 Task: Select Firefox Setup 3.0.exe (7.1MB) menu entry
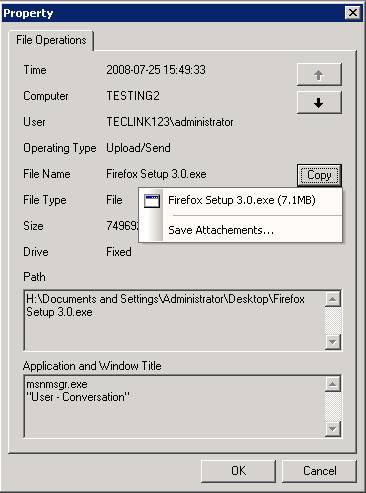[241, 201]
